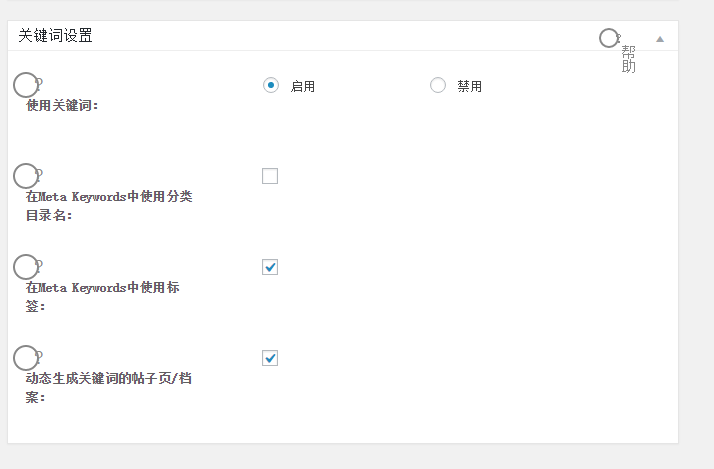Uncheck the 动态生成关键词的帖子页/档案 checkbox
The image size is (714, 469).
coord(270,357)
